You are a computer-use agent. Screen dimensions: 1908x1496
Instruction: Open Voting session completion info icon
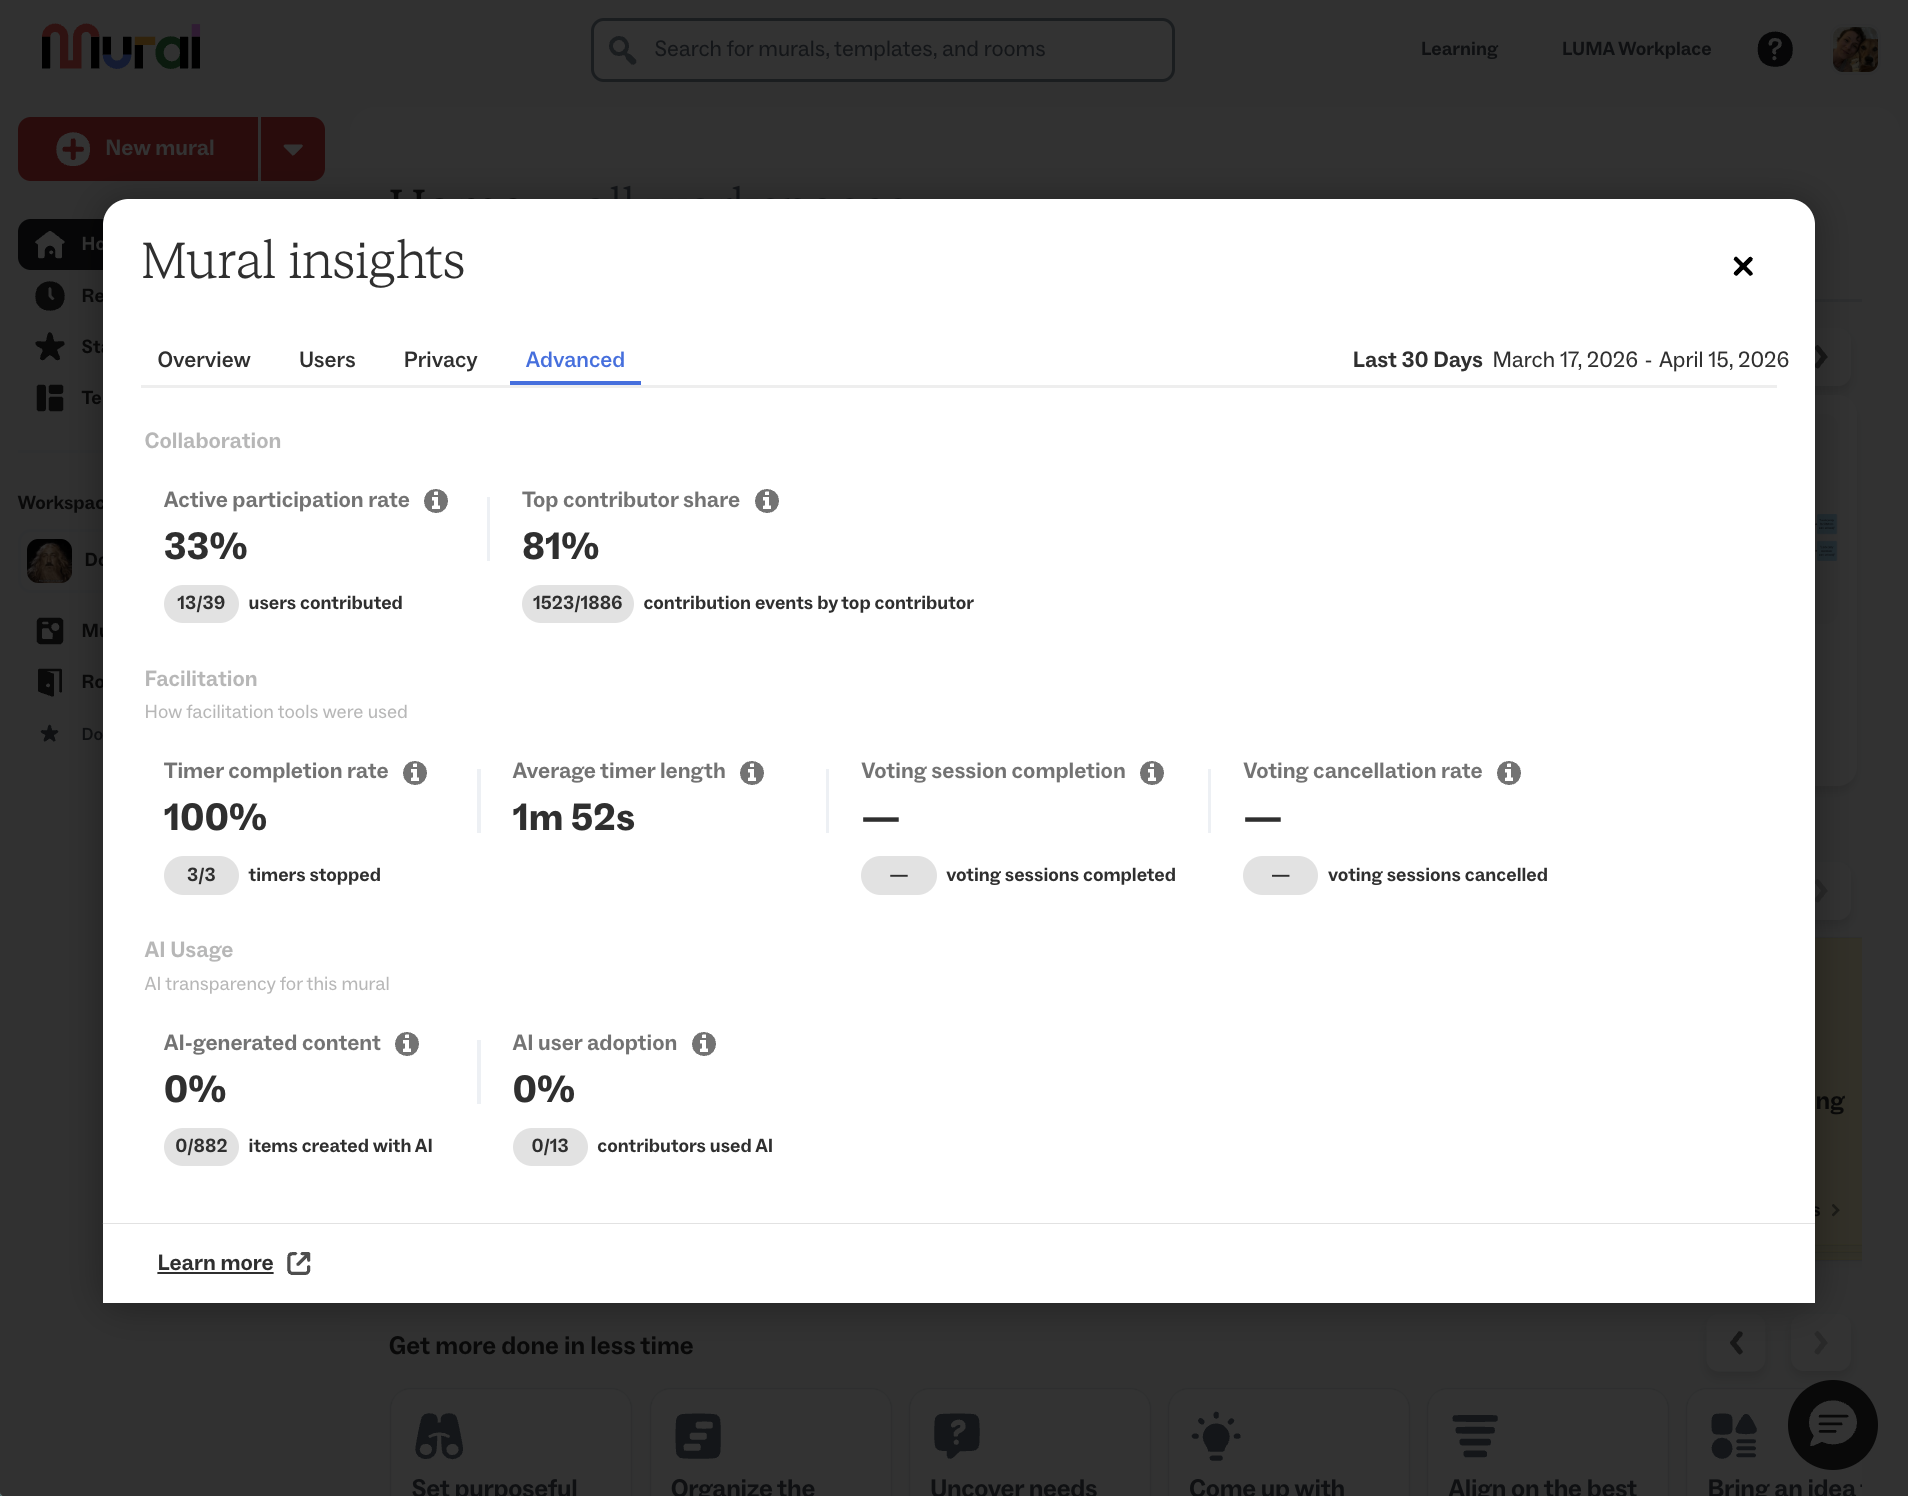[x=1152, y=773]
